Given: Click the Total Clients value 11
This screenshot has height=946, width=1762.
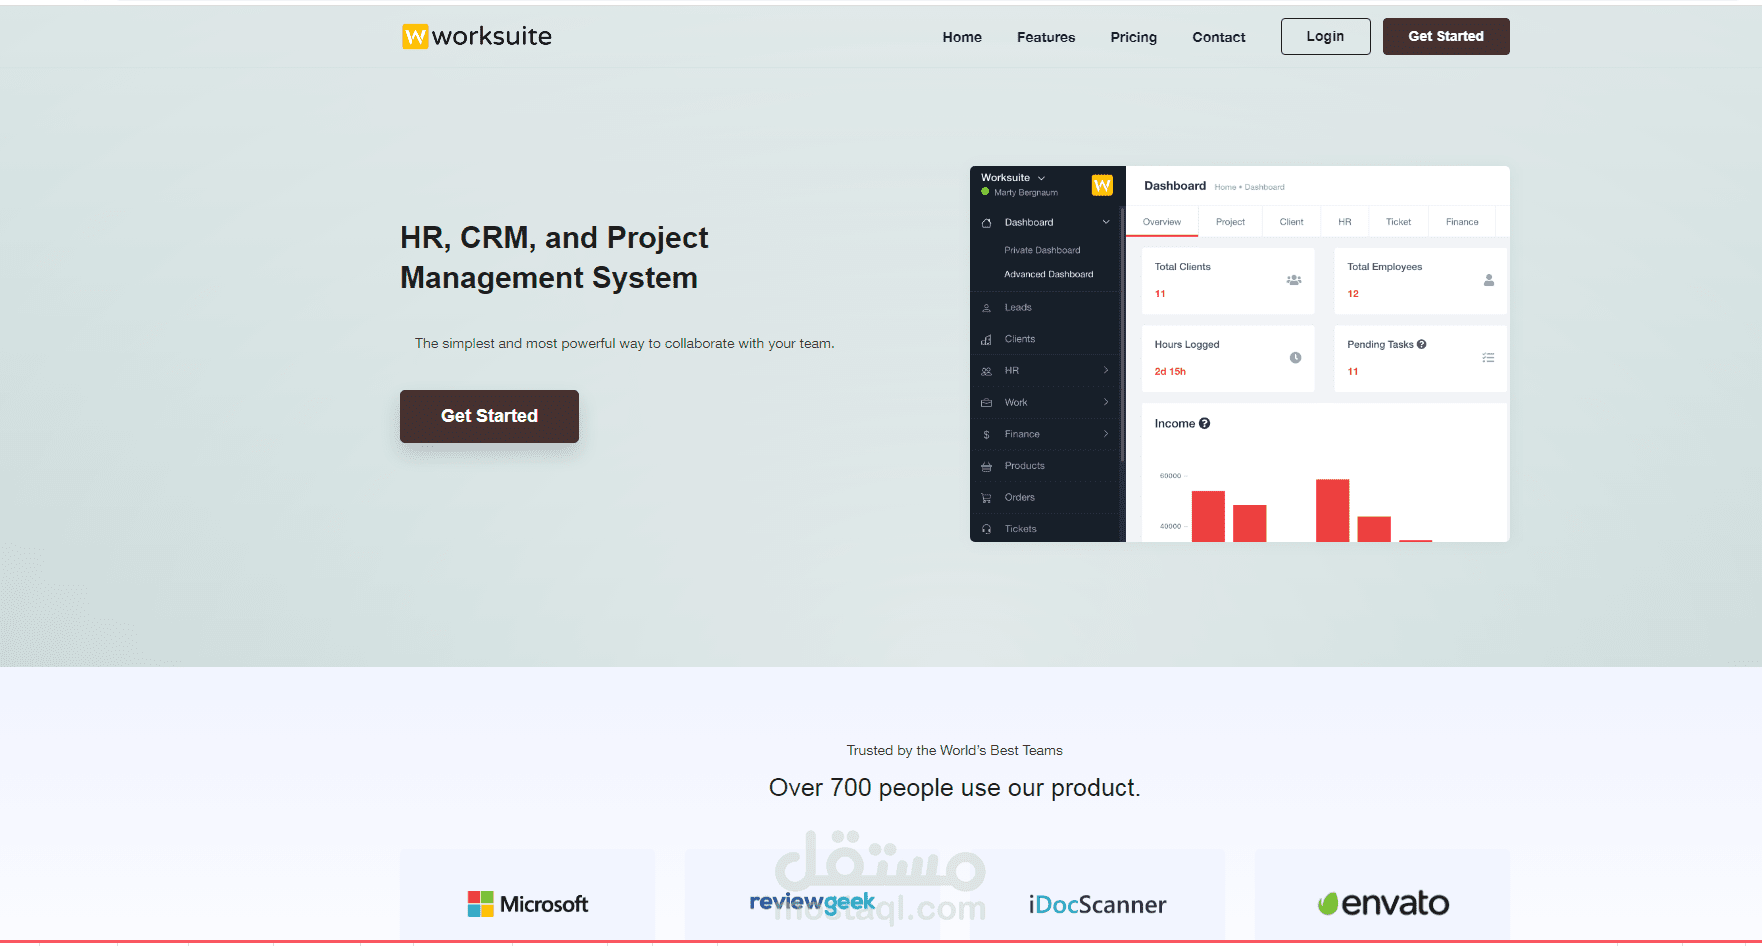Looking at the screenshot, I should pyautogui.click(x=1160, y=294).
